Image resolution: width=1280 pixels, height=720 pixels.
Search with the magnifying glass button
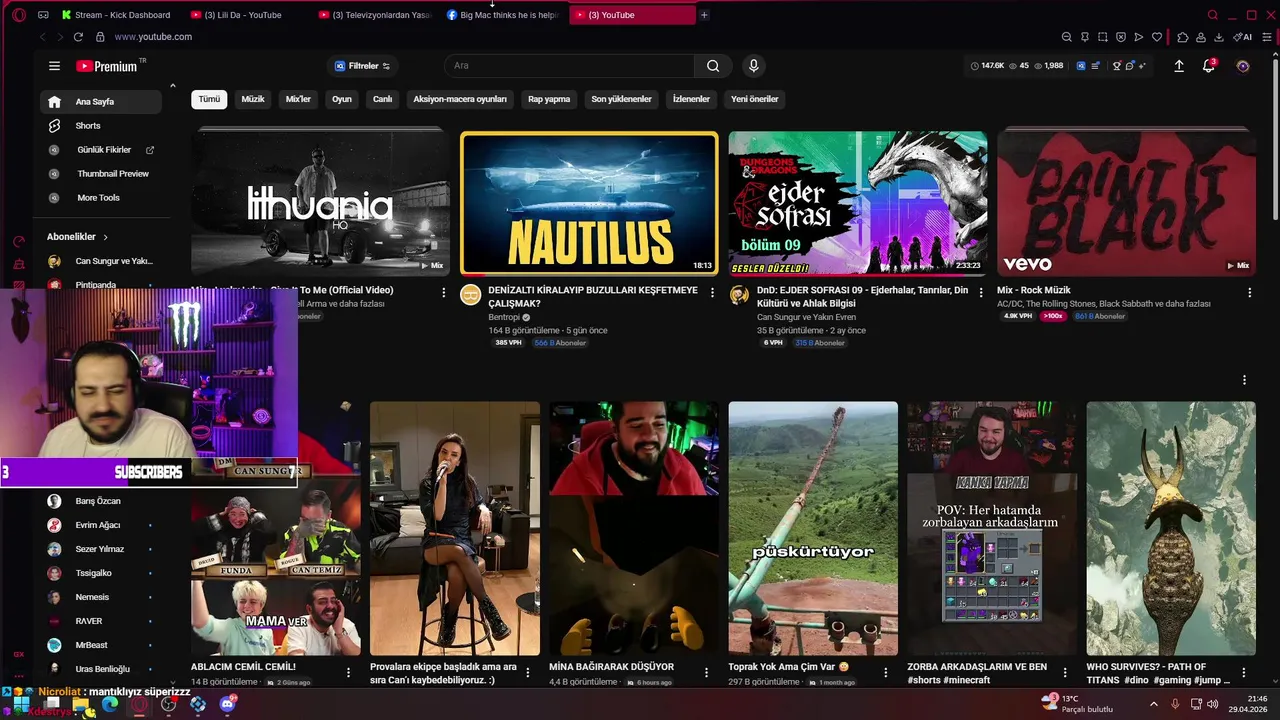tap(713, 66)
